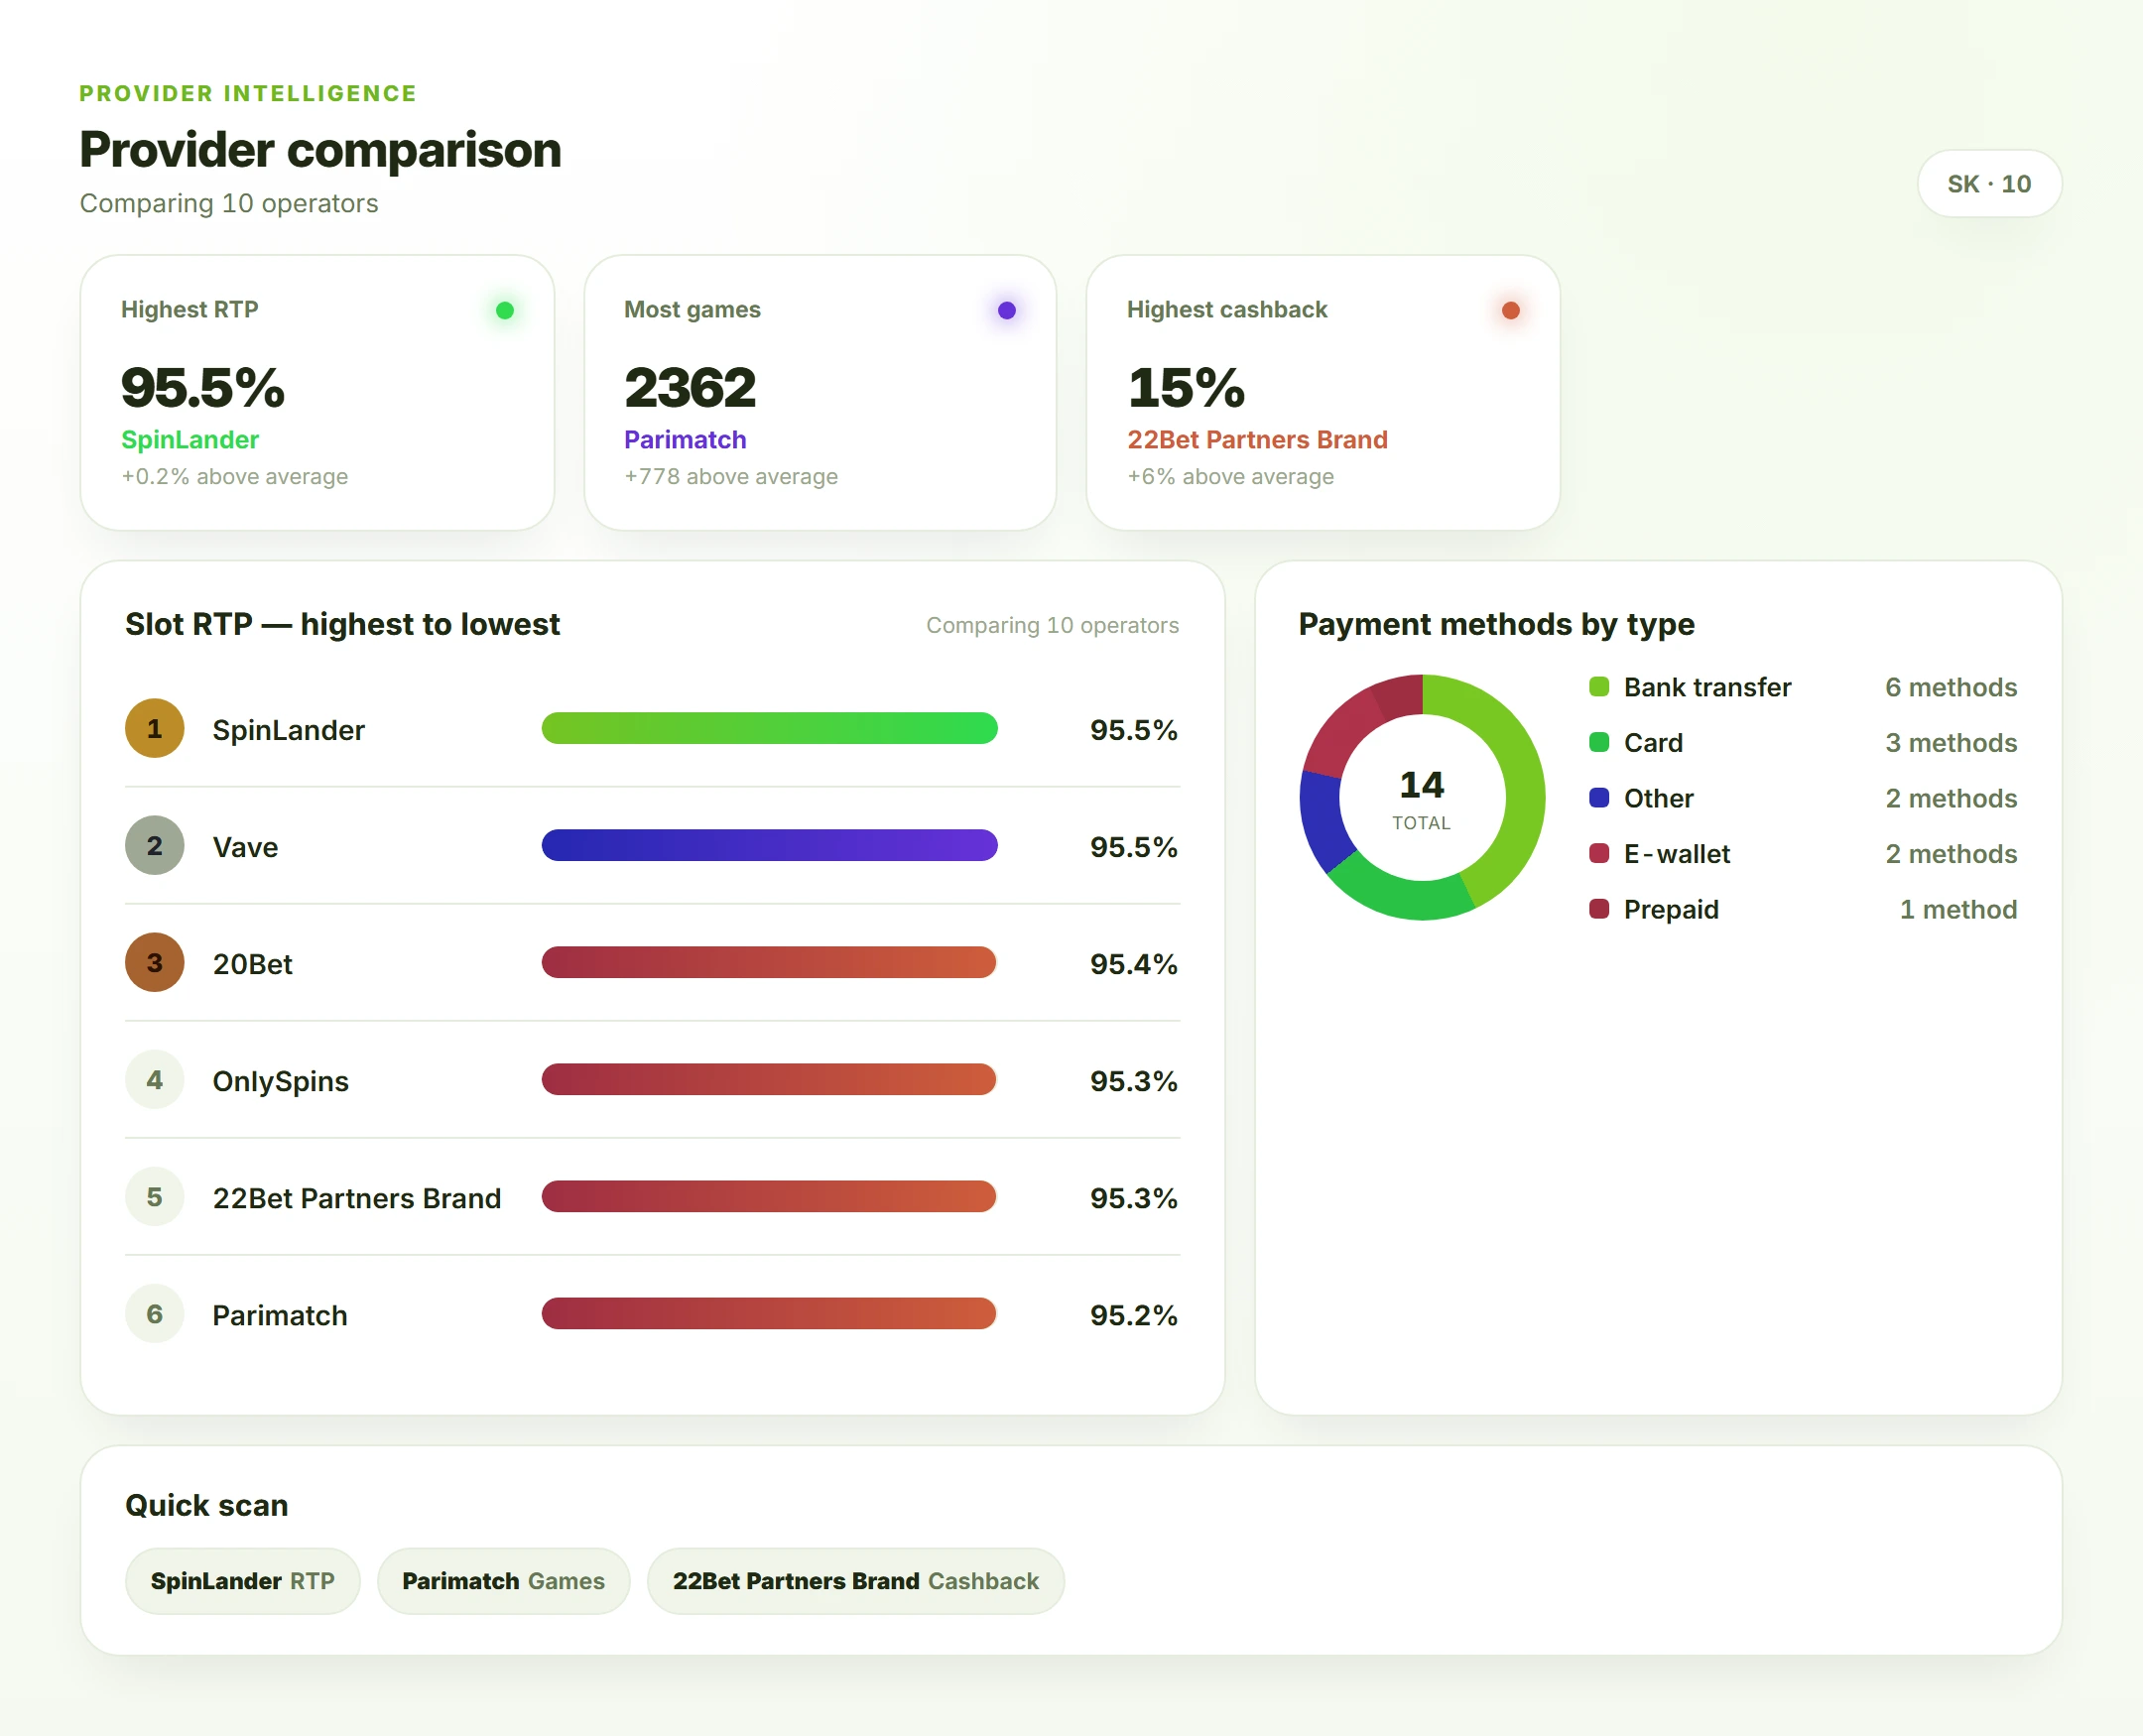The height and width of the screenshot is (1736, 2143).
Task: Open the SpinLander RTP quick scan chip
Action: pyautogui.click(x=242, y=1580)
